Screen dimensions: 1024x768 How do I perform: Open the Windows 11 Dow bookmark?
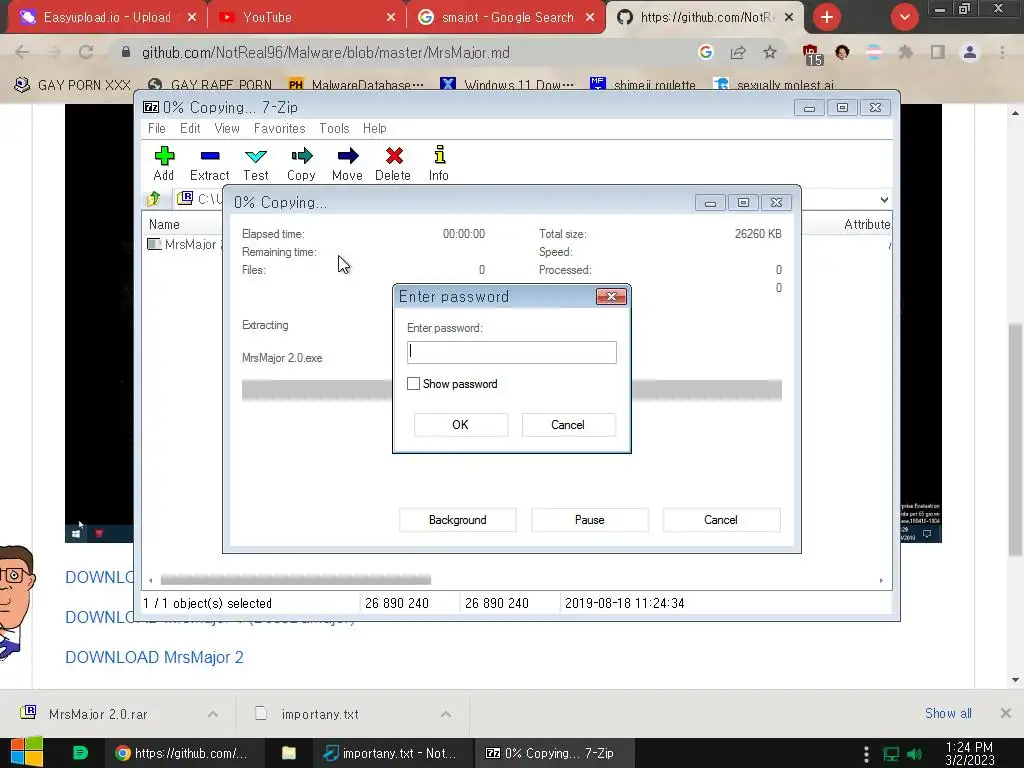[x=507, y=85]
